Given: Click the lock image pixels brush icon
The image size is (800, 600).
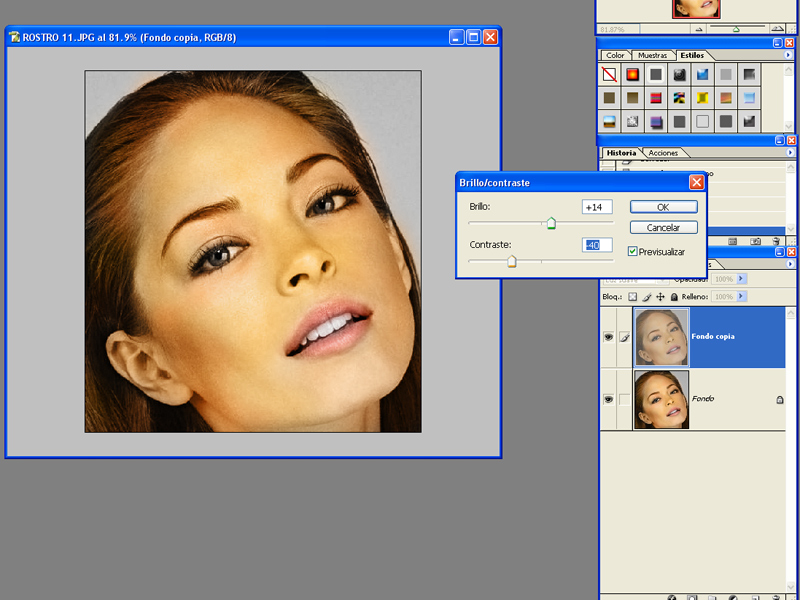Looking at the screenshot, I should click(x=646, y=296).
